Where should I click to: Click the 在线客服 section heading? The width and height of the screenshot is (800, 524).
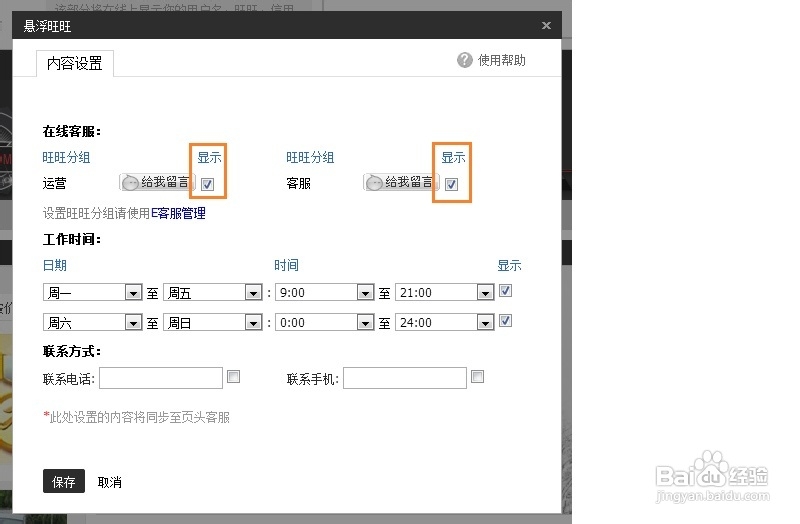(x=72, y=132)
